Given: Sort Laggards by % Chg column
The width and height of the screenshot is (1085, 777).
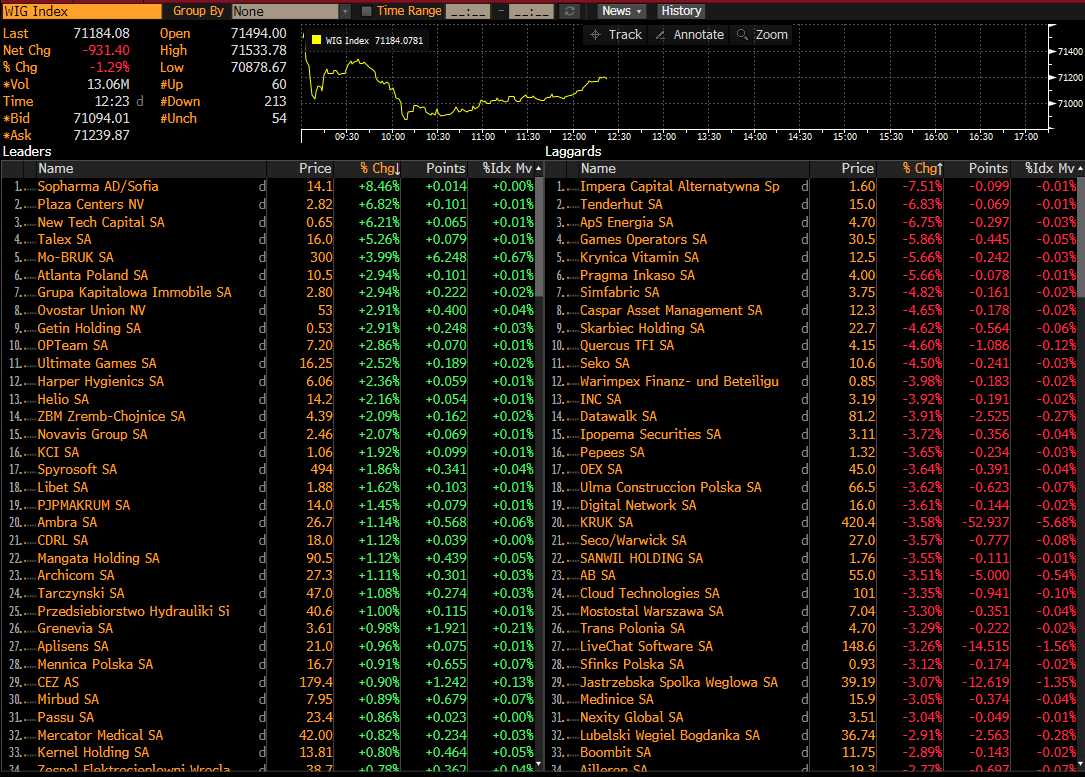Looking at the screenshot, I should [x=921, y=169].
